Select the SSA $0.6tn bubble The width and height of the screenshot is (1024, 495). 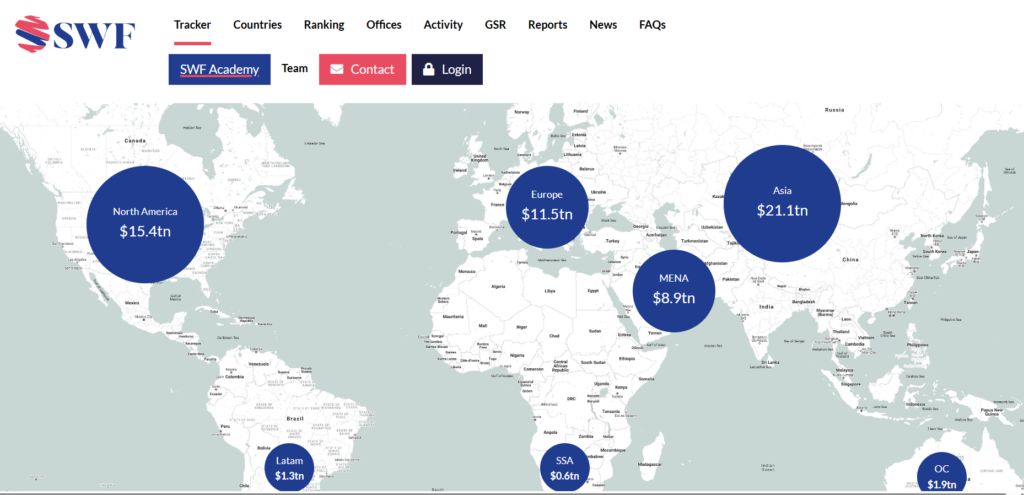coord(564,468)
